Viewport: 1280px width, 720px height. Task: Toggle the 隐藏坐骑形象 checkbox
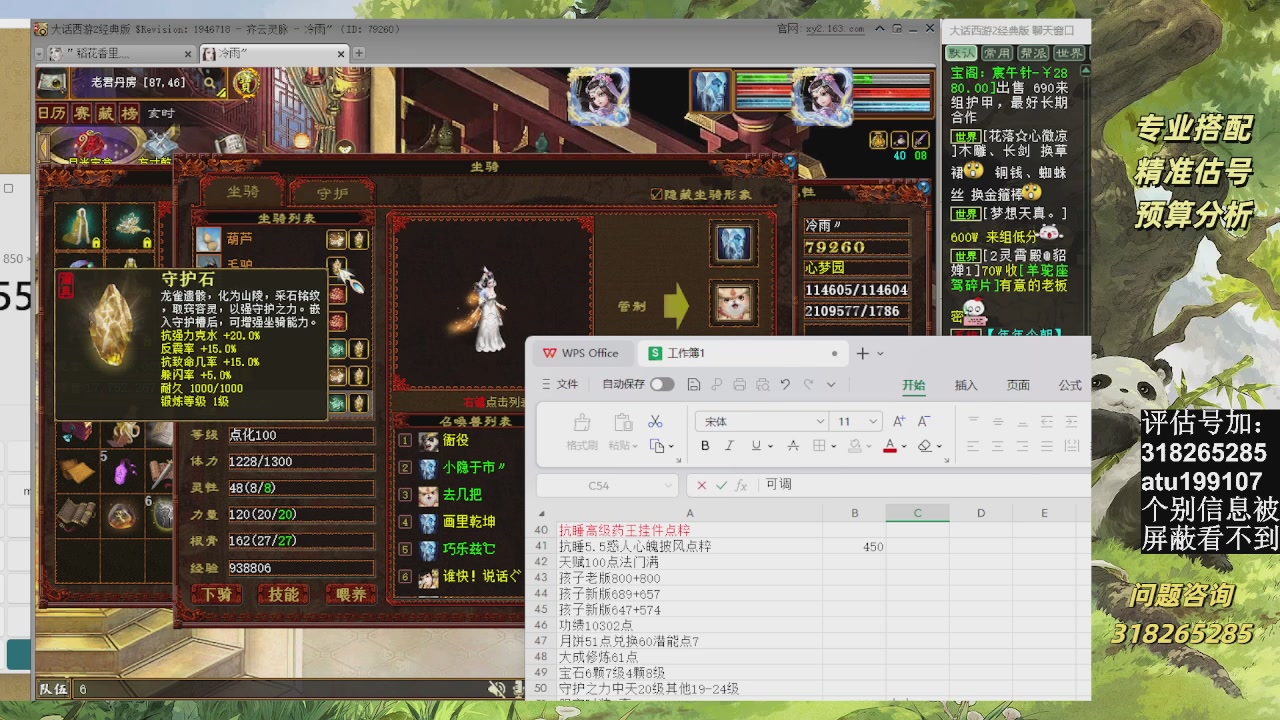tap(656, 195)
